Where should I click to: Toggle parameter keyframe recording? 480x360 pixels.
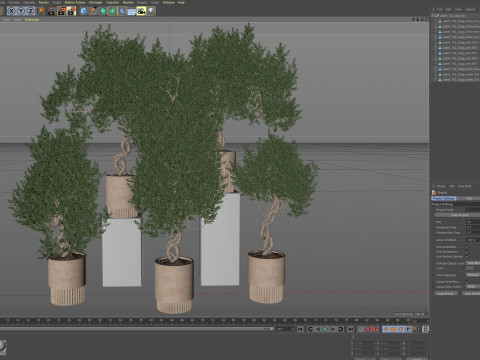408,329
